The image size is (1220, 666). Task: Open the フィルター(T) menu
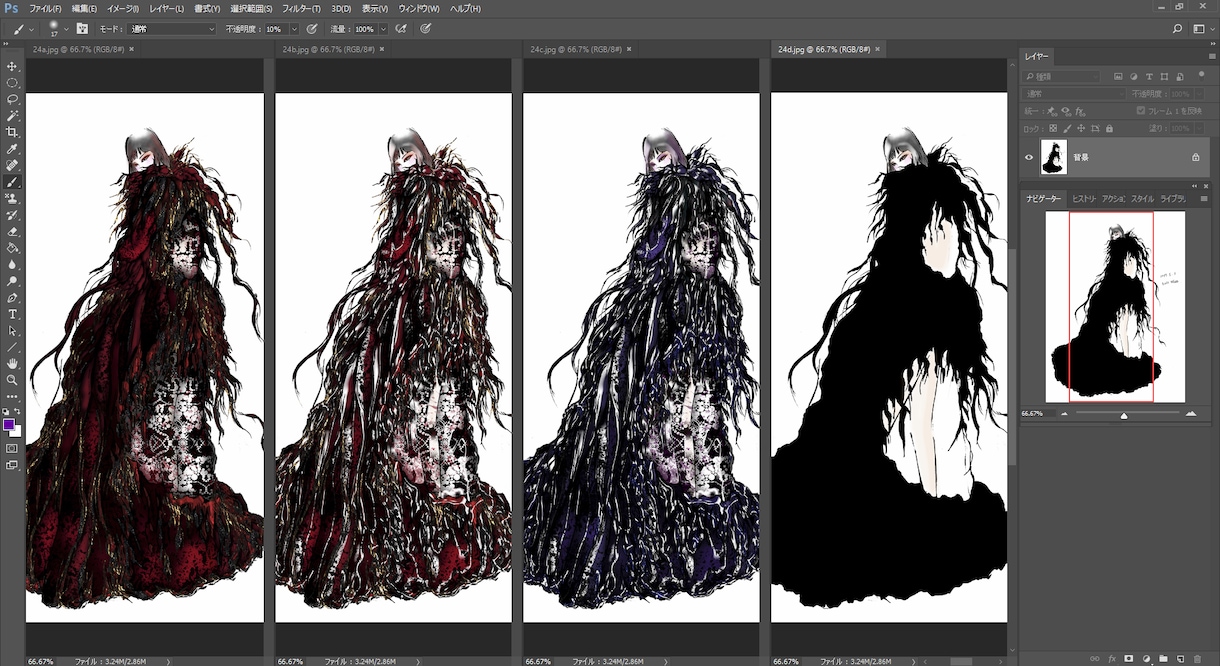[302, 8]
